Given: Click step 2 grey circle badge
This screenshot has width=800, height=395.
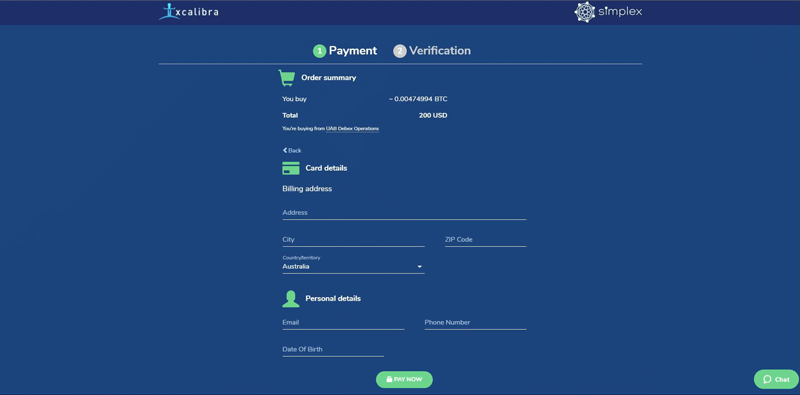Looking at the screenshot, I should (x=399, y=51).
